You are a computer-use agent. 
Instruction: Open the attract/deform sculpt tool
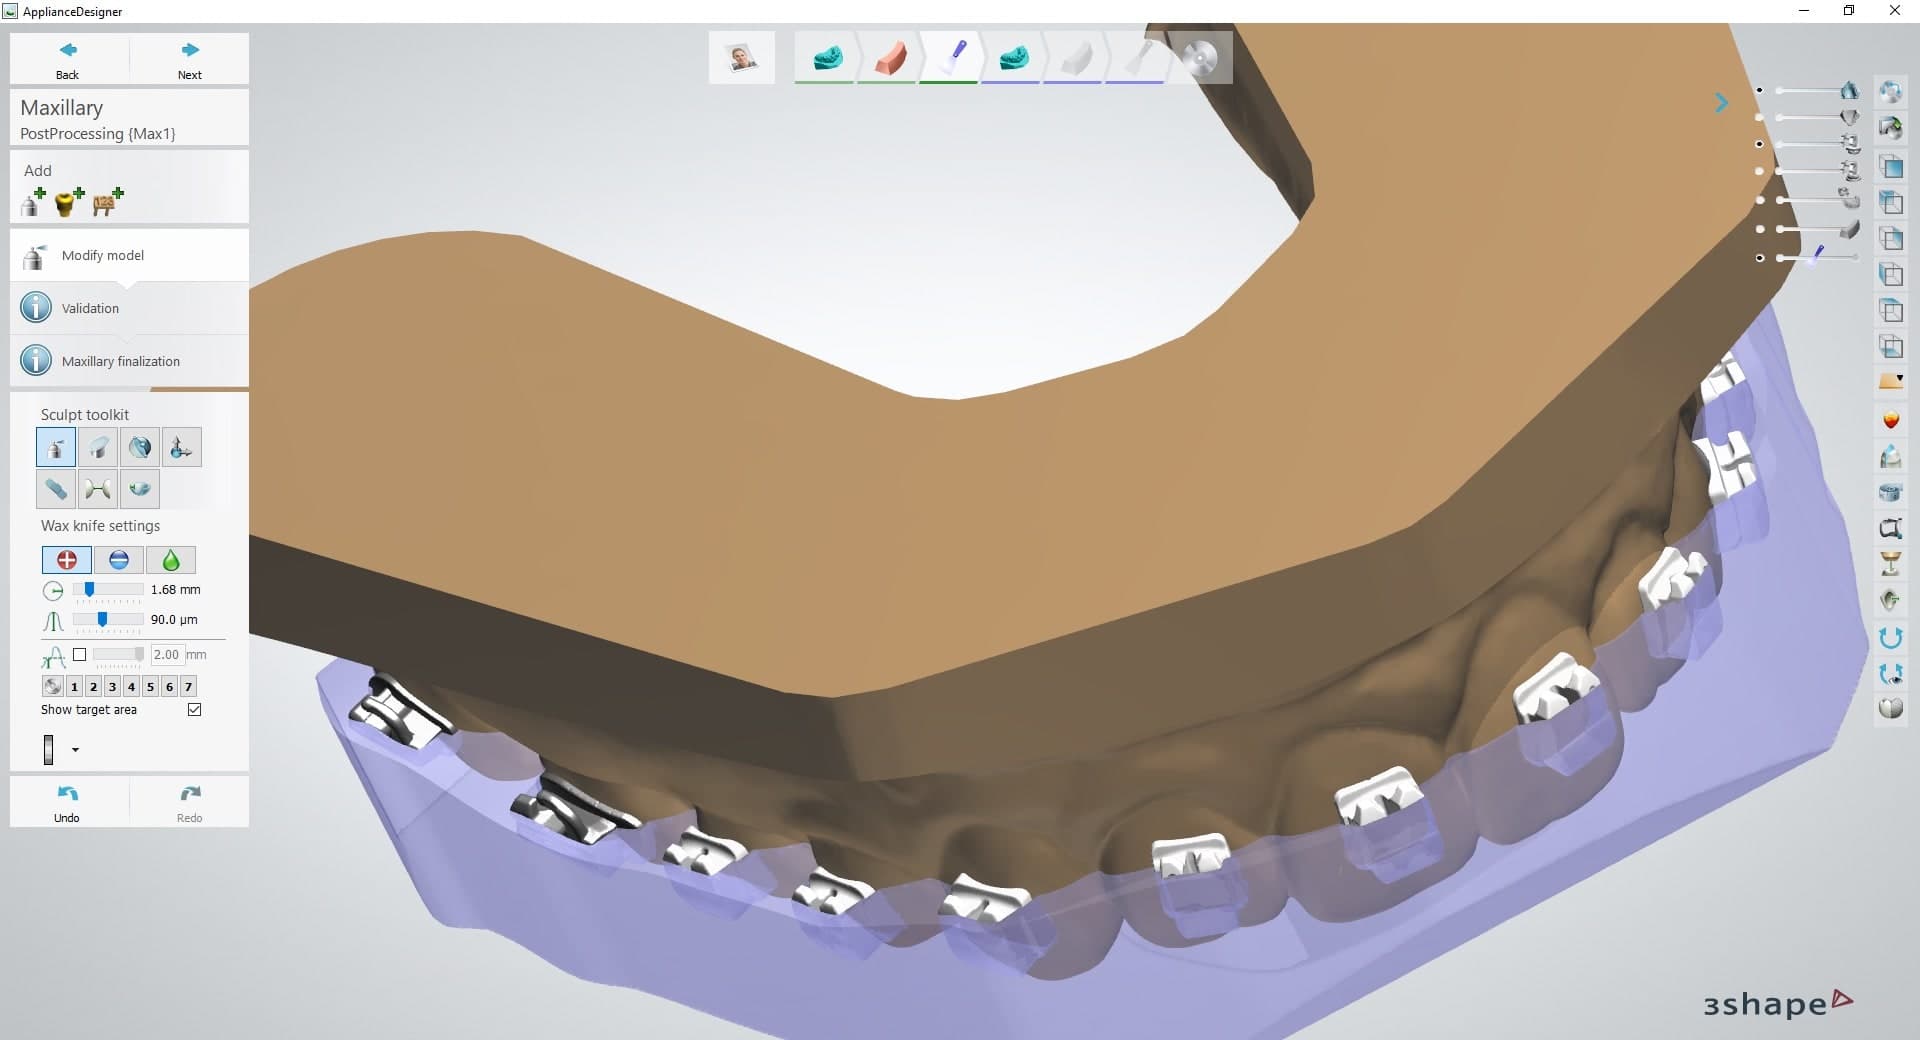[x=181, y=447]
